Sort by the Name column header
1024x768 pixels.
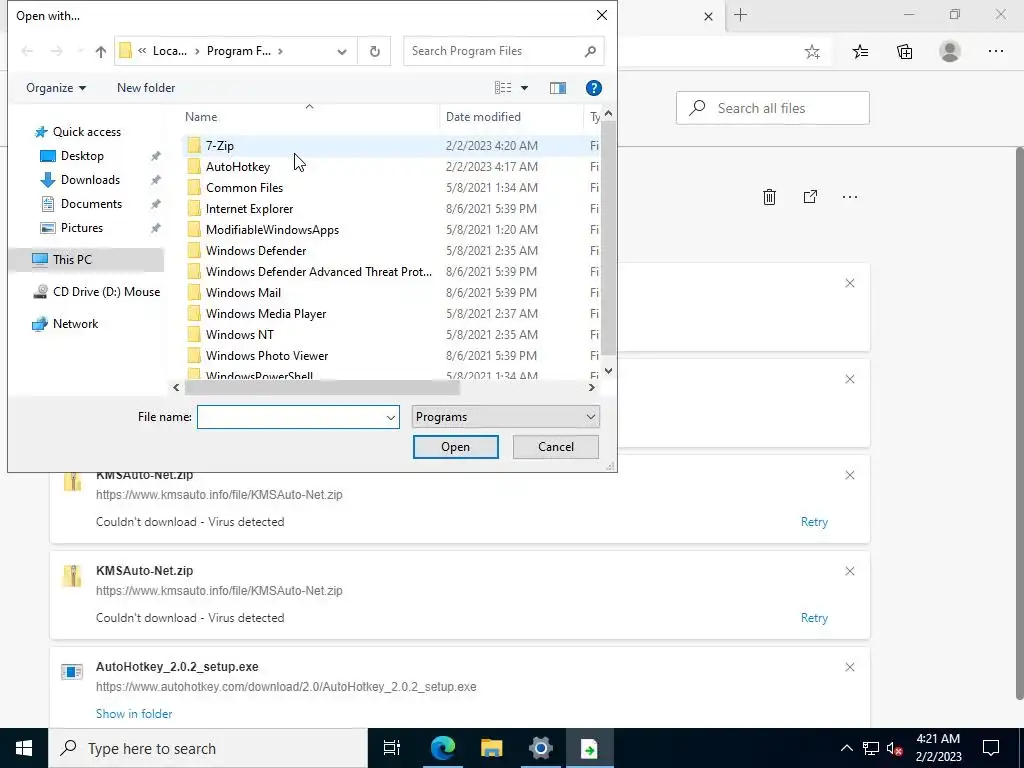[x=310, y=117]
